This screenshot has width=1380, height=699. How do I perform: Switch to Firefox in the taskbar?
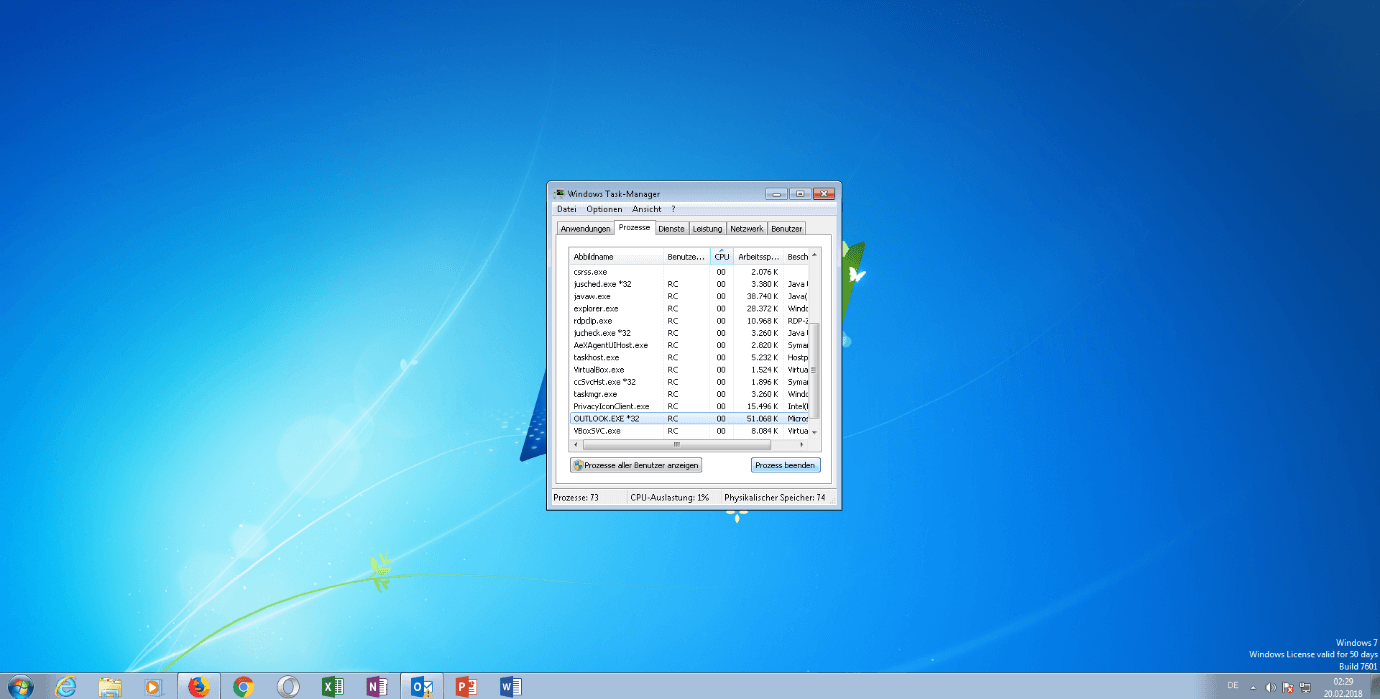click(198, 686)
